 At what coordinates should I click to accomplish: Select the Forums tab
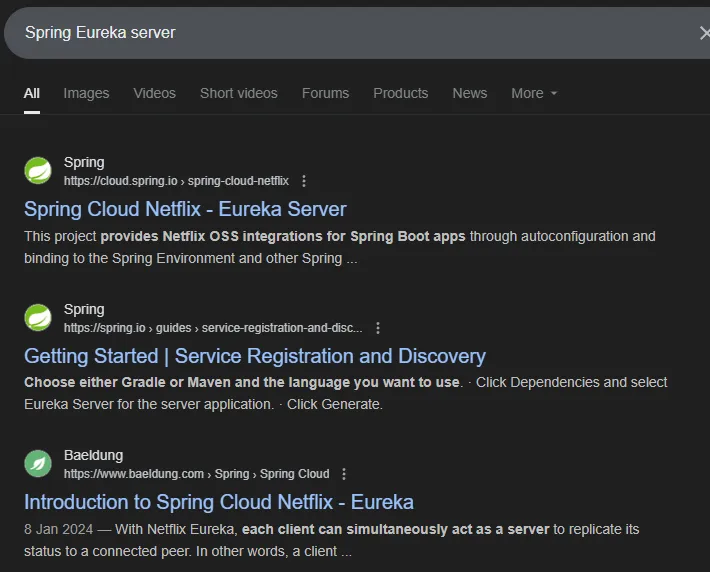[x=325, y=93]
